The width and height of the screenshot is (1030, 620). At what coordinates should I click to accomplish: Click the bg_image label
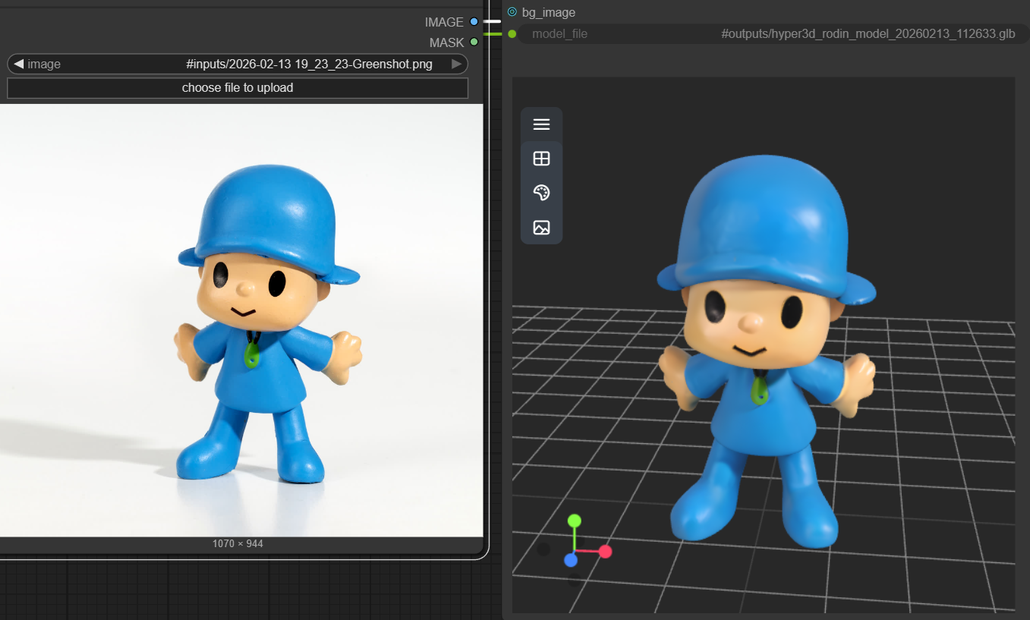549,12
